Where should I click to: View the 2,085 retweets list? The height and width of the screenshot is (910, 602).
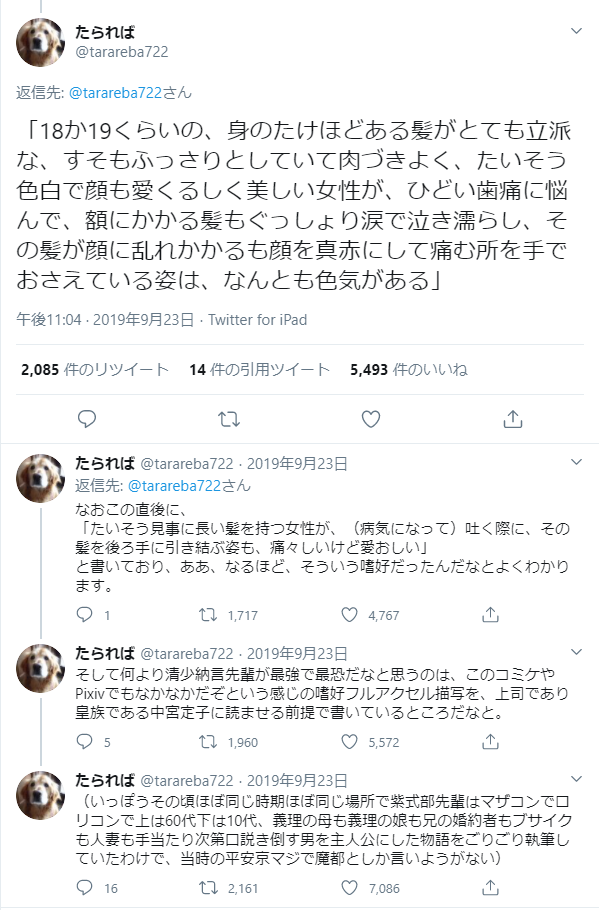[95, 369]
